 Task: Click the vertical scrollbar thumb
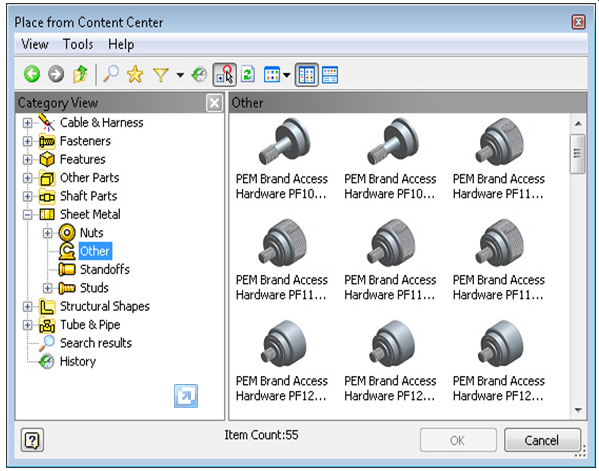[x=577, y=154]
